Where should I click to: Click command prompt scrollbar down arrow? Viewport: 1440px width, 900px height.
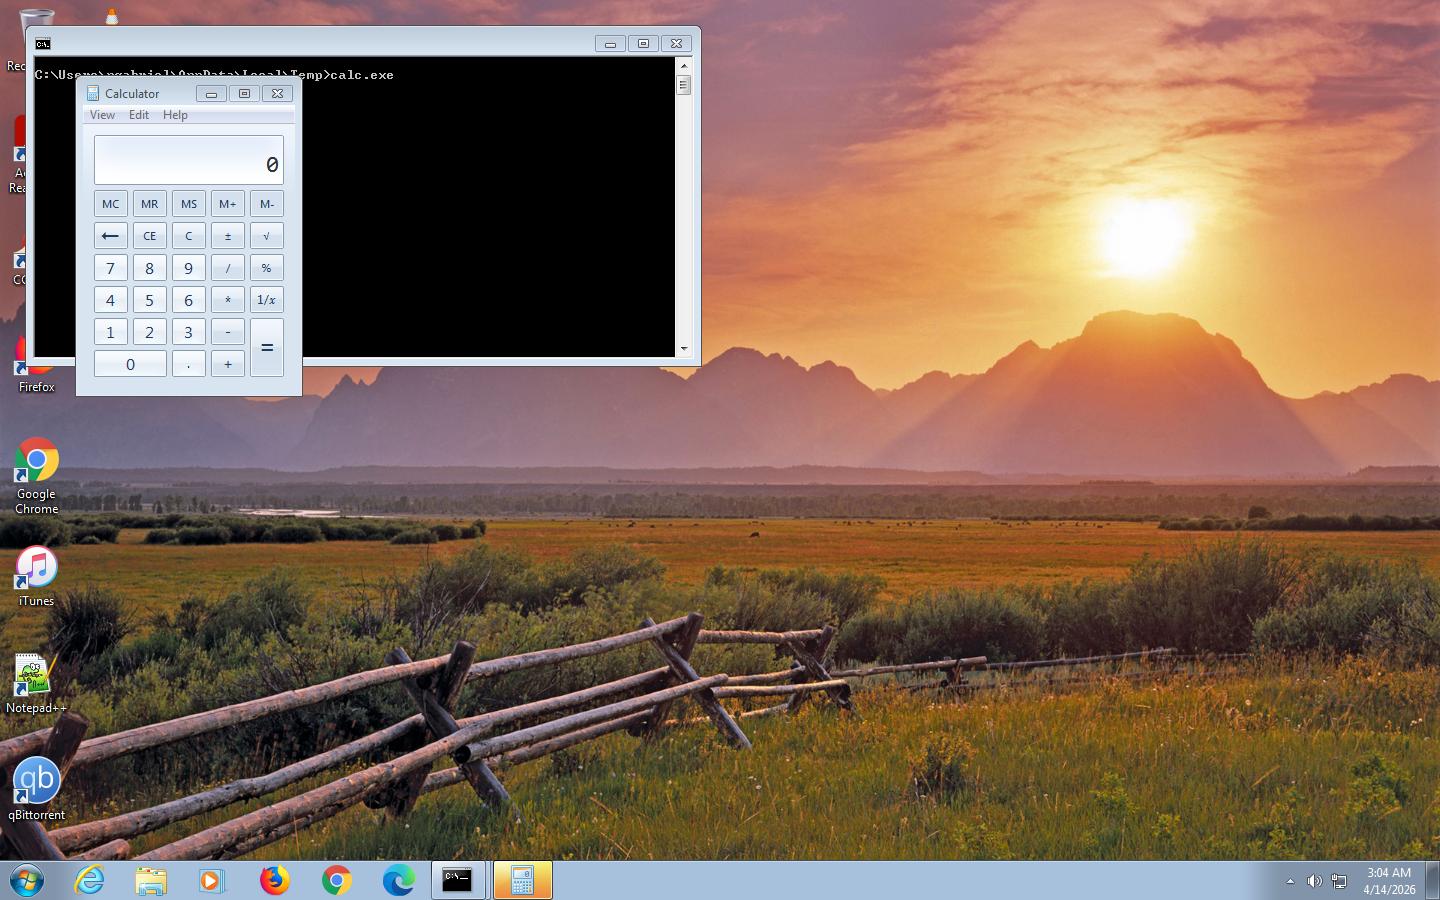(x=684, y=349)
